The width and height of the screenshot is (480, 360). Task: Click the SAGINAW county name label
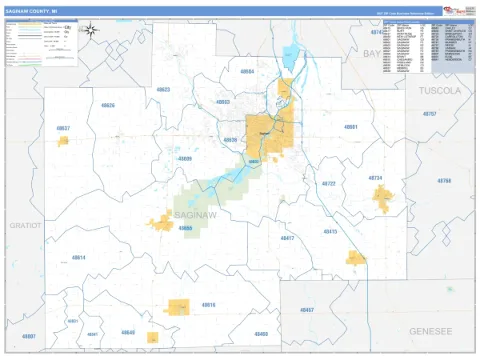(195, 215)
